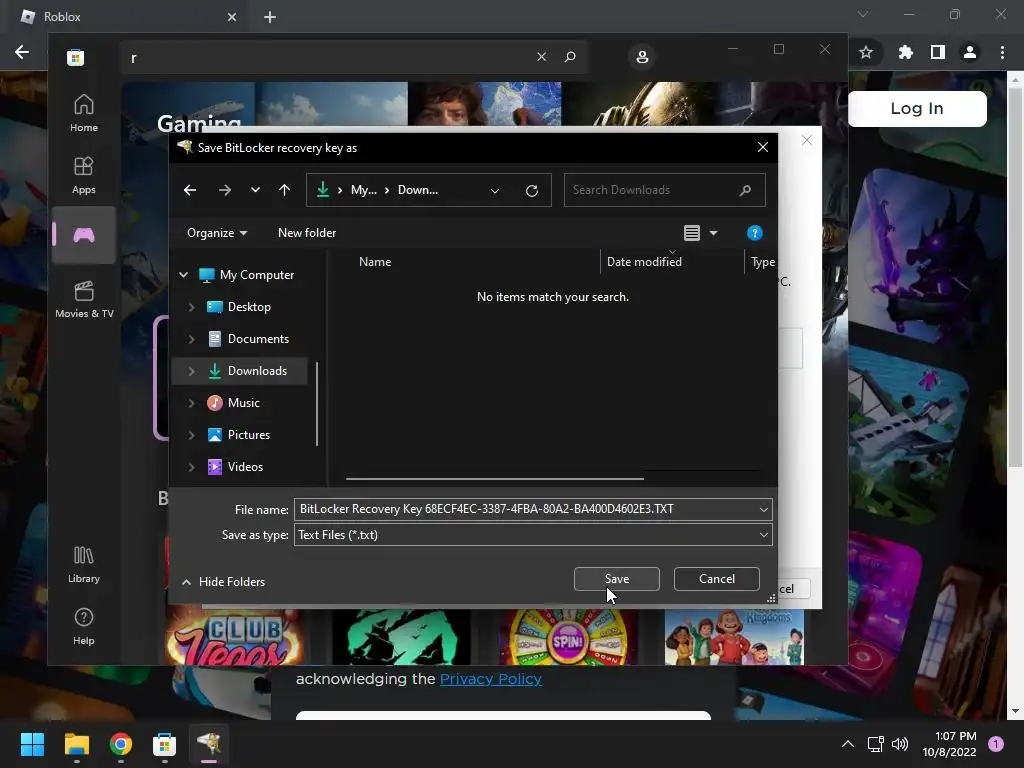Clear the Microsoft Store search text
The height and width of the screenshot is (768, 1024).
(x=541, y=57)
